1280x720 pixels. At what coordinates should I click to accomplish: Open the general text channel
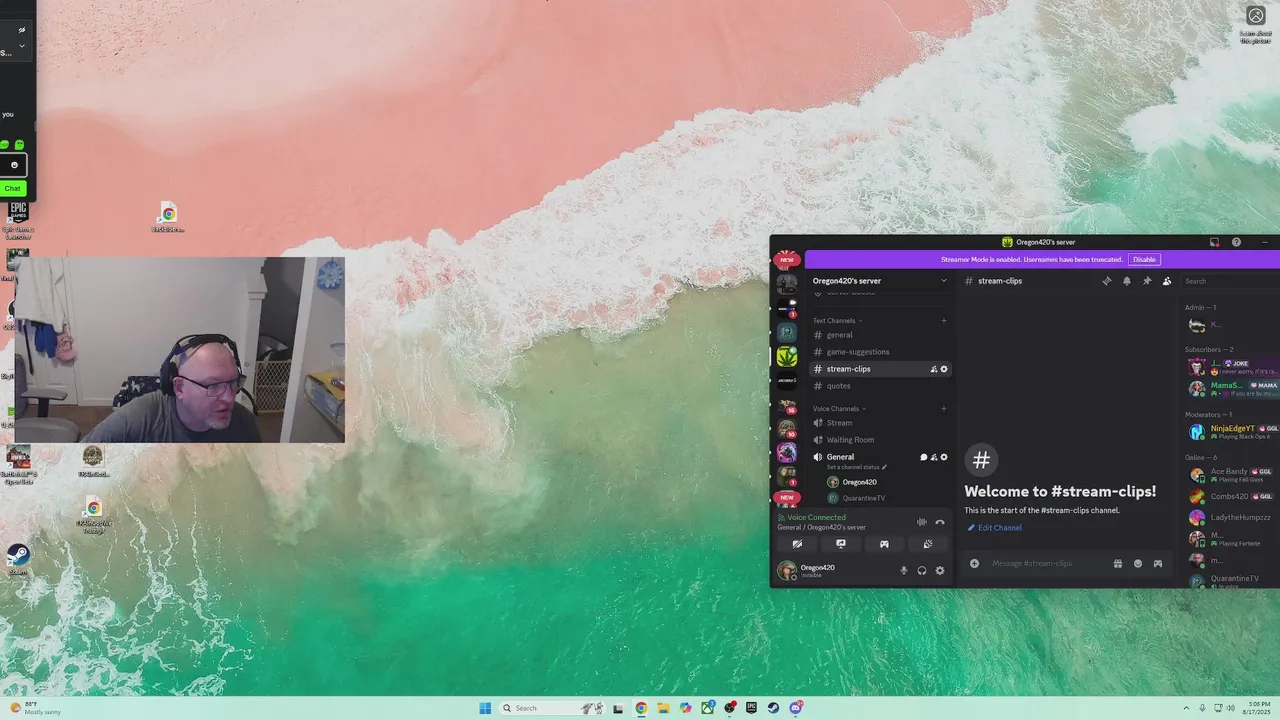(x=879, y=335)
